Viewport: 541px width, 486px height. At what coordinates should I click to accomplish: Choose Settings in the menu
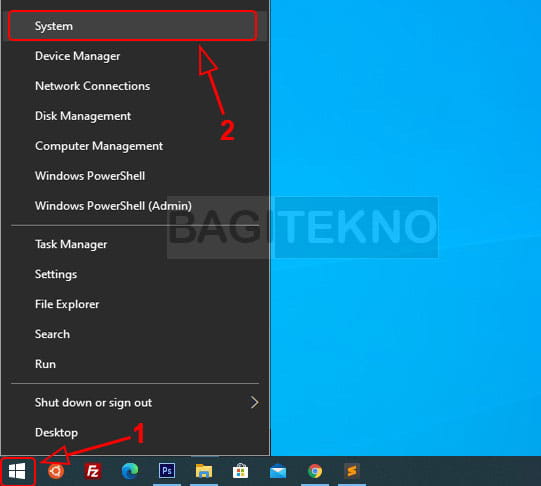click(x=135, y=275)
